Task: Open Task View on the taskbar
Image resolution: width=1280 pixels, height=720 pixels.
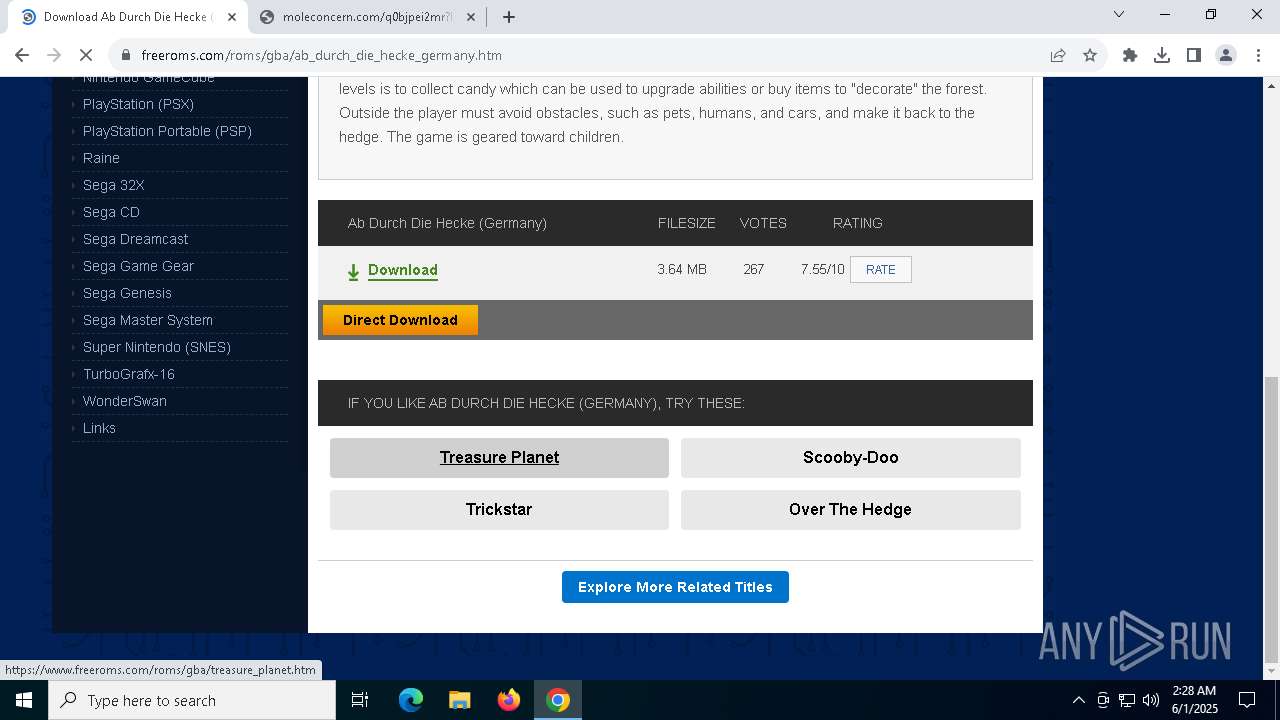Action: pyautogui.click(x=360, y=700)
